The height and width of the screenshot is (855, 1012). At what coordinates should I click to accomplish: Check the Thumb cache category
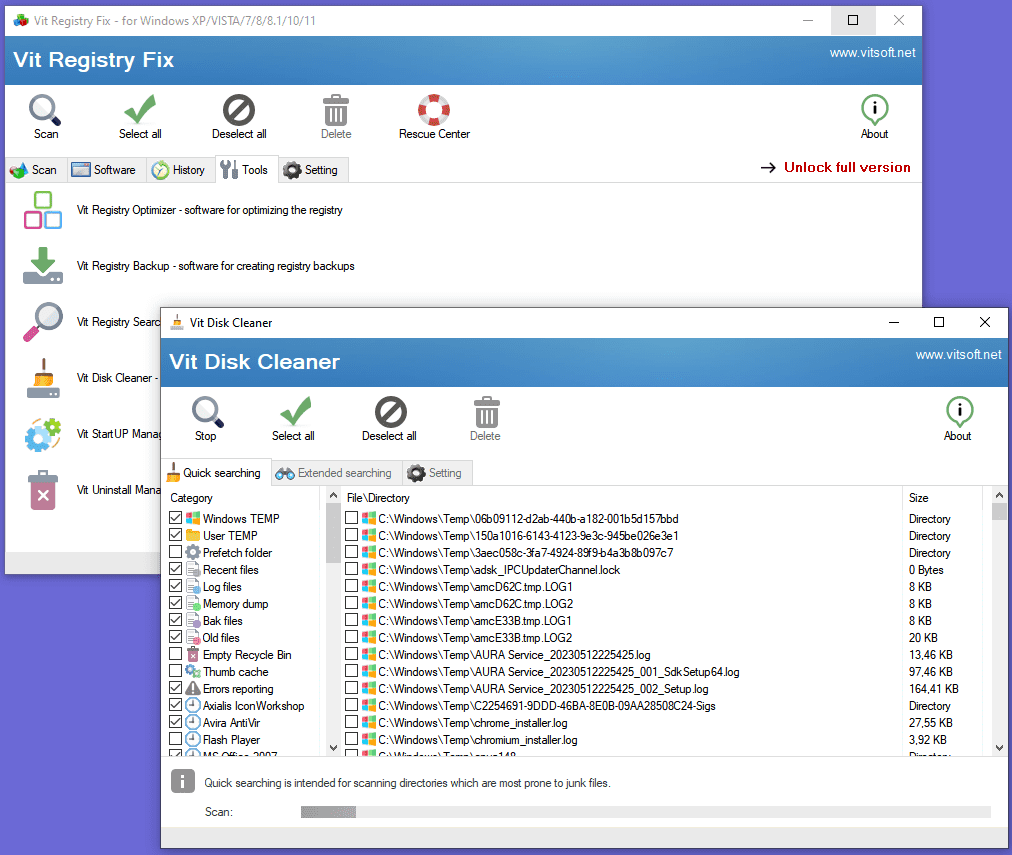[x=176, y=671]
